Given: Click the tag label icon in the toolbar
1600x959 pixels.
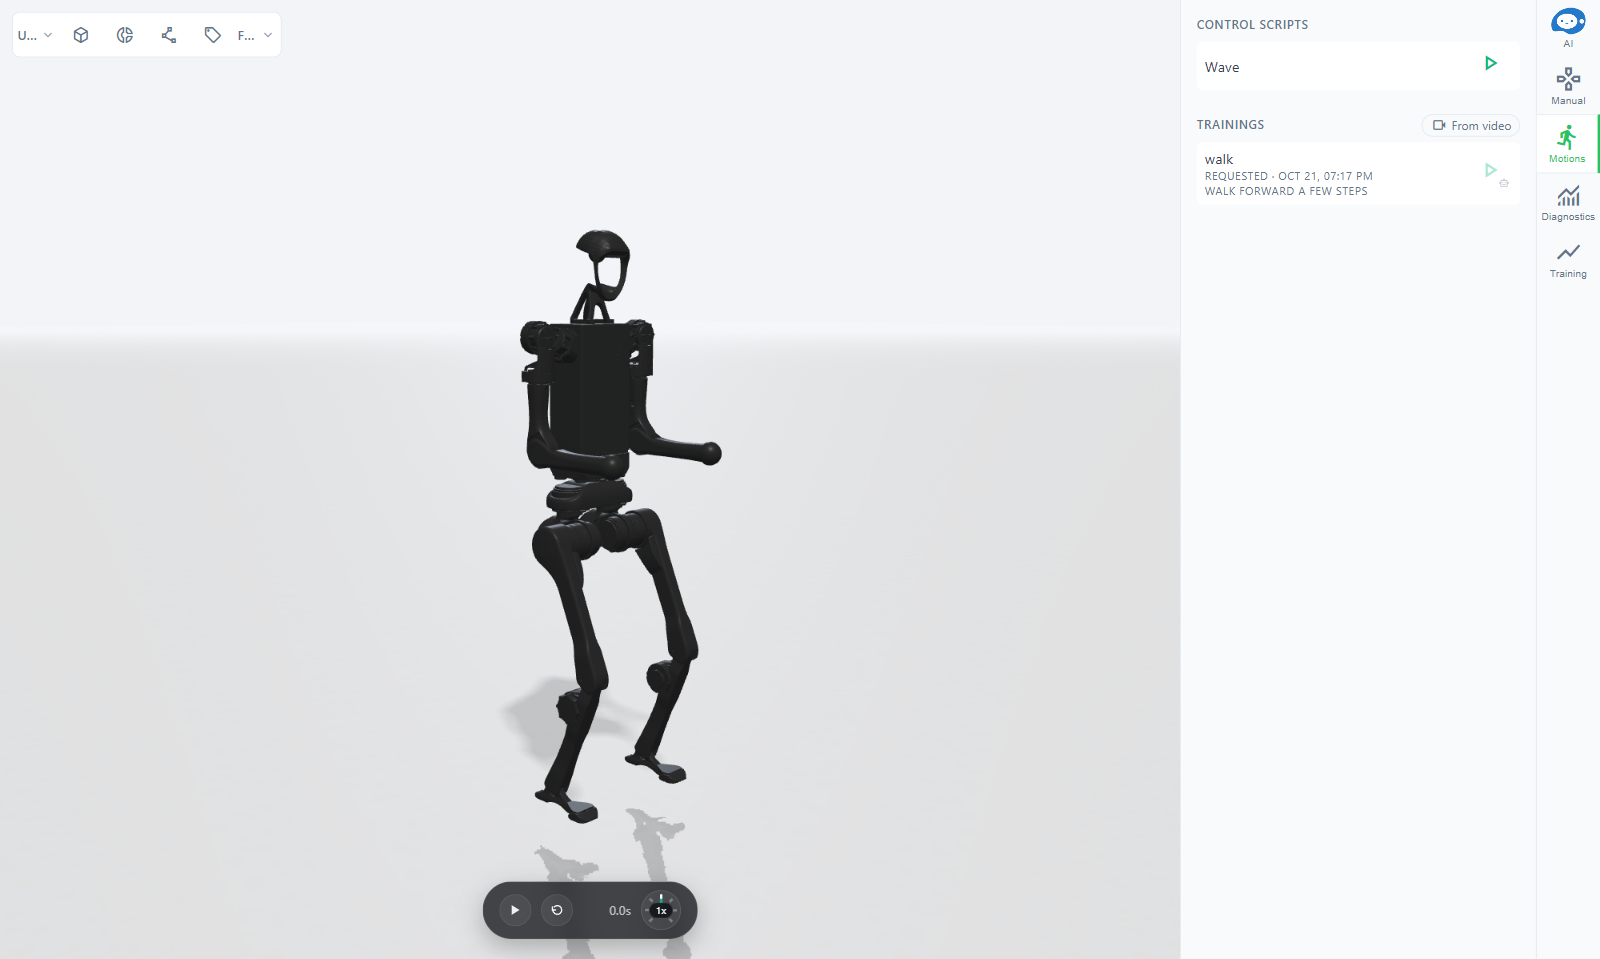Looking at the screenshot, I should tap(213, 35).
